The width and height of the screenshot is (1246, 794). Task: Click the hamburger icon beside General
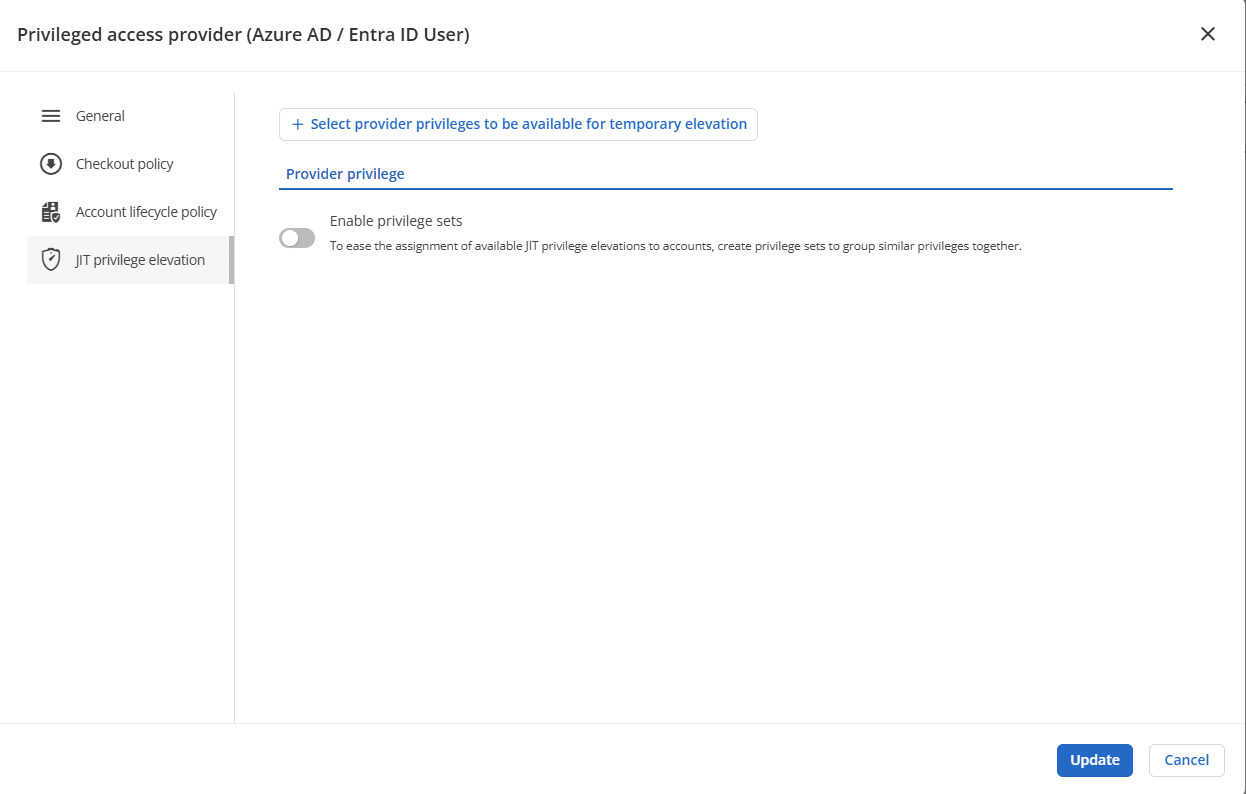pyautogui.click(x=51, y=115)
